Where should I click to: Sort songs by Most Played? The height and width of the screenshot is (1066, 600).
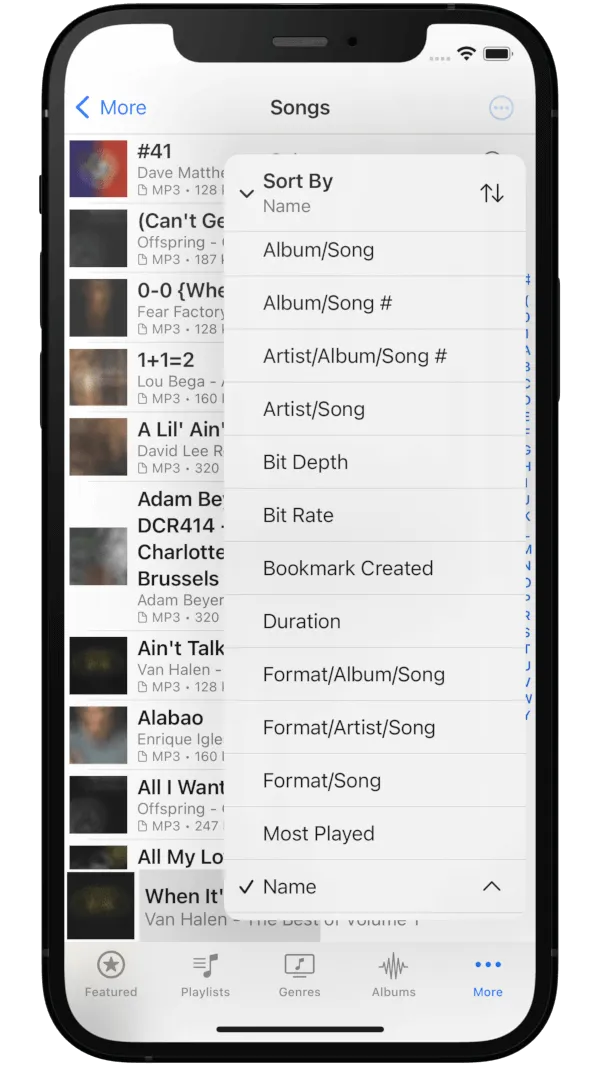click(x=374, y=833)
